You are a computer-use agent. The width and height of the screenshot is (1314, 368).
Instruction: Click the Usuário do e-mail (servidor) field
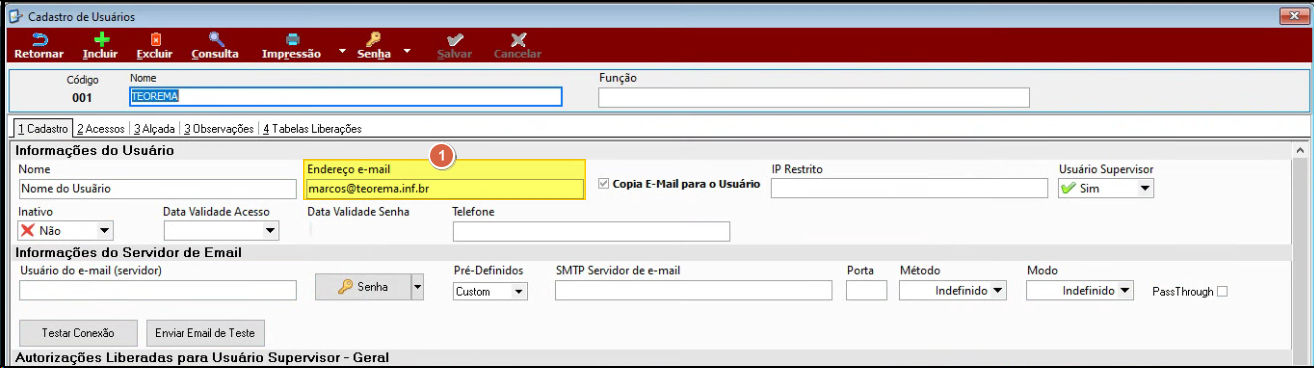point(158,290)
